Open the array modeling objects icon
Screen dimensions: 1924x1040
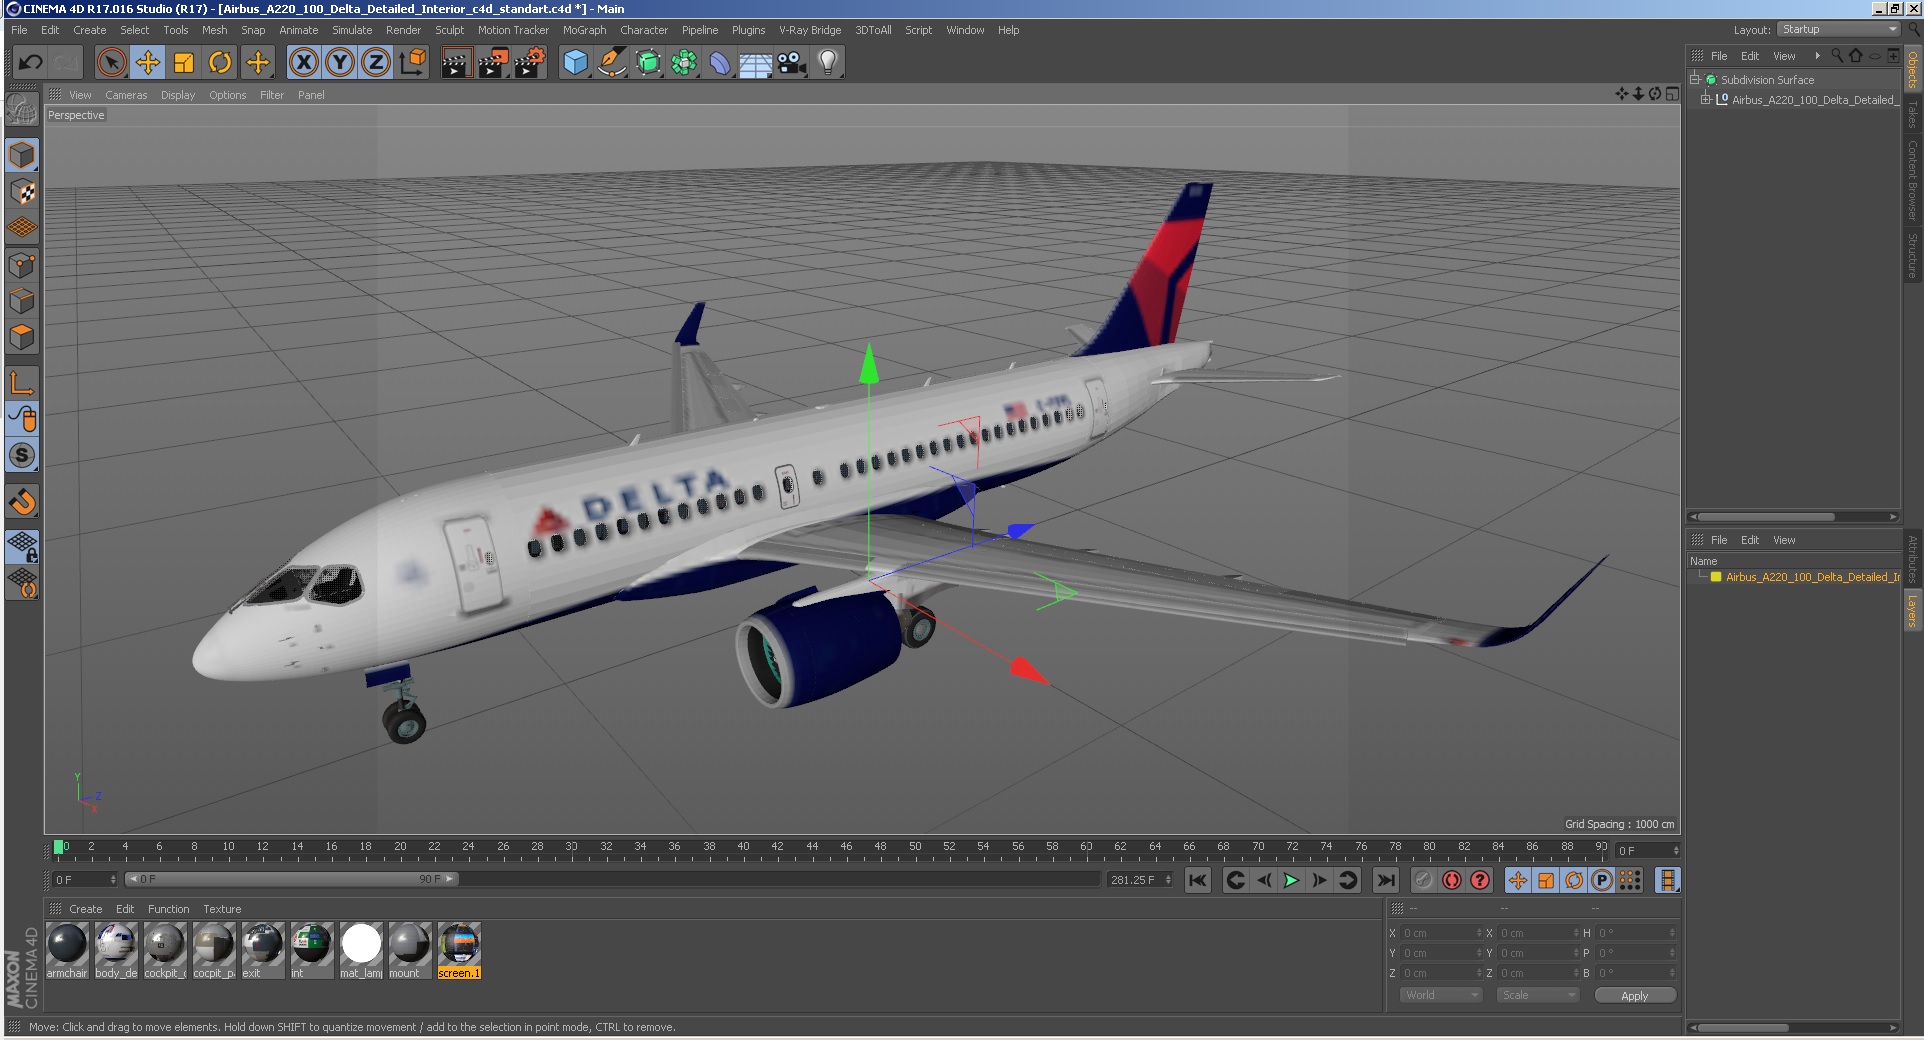coord(684,63)
